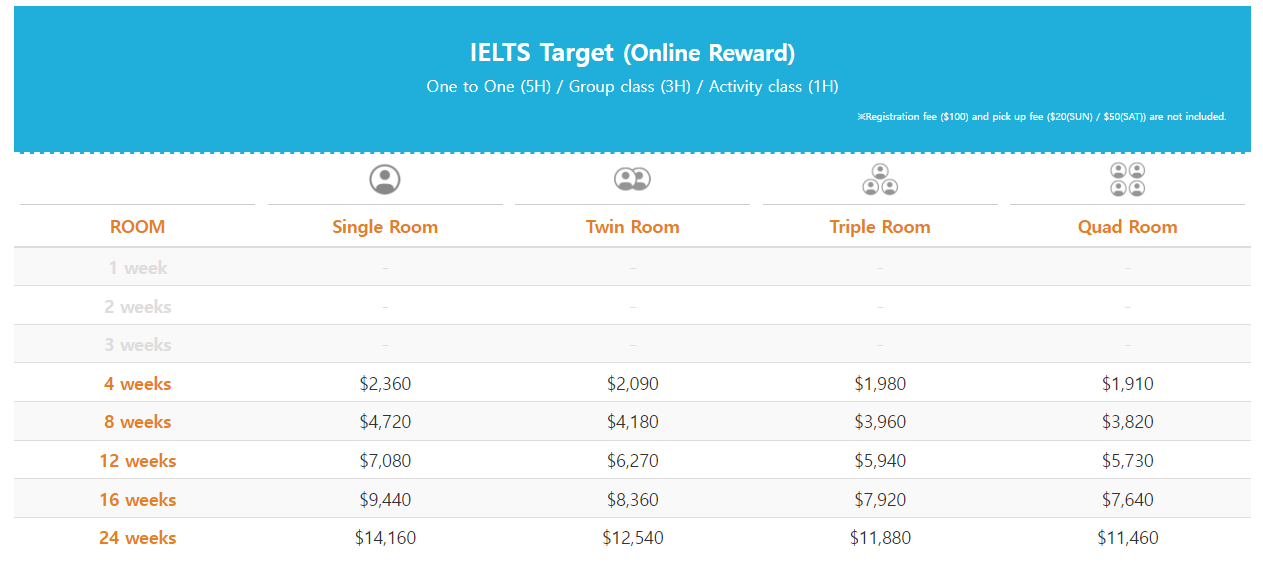
Task: Click the disabled 1 week row label
Action: pos(137,268)
